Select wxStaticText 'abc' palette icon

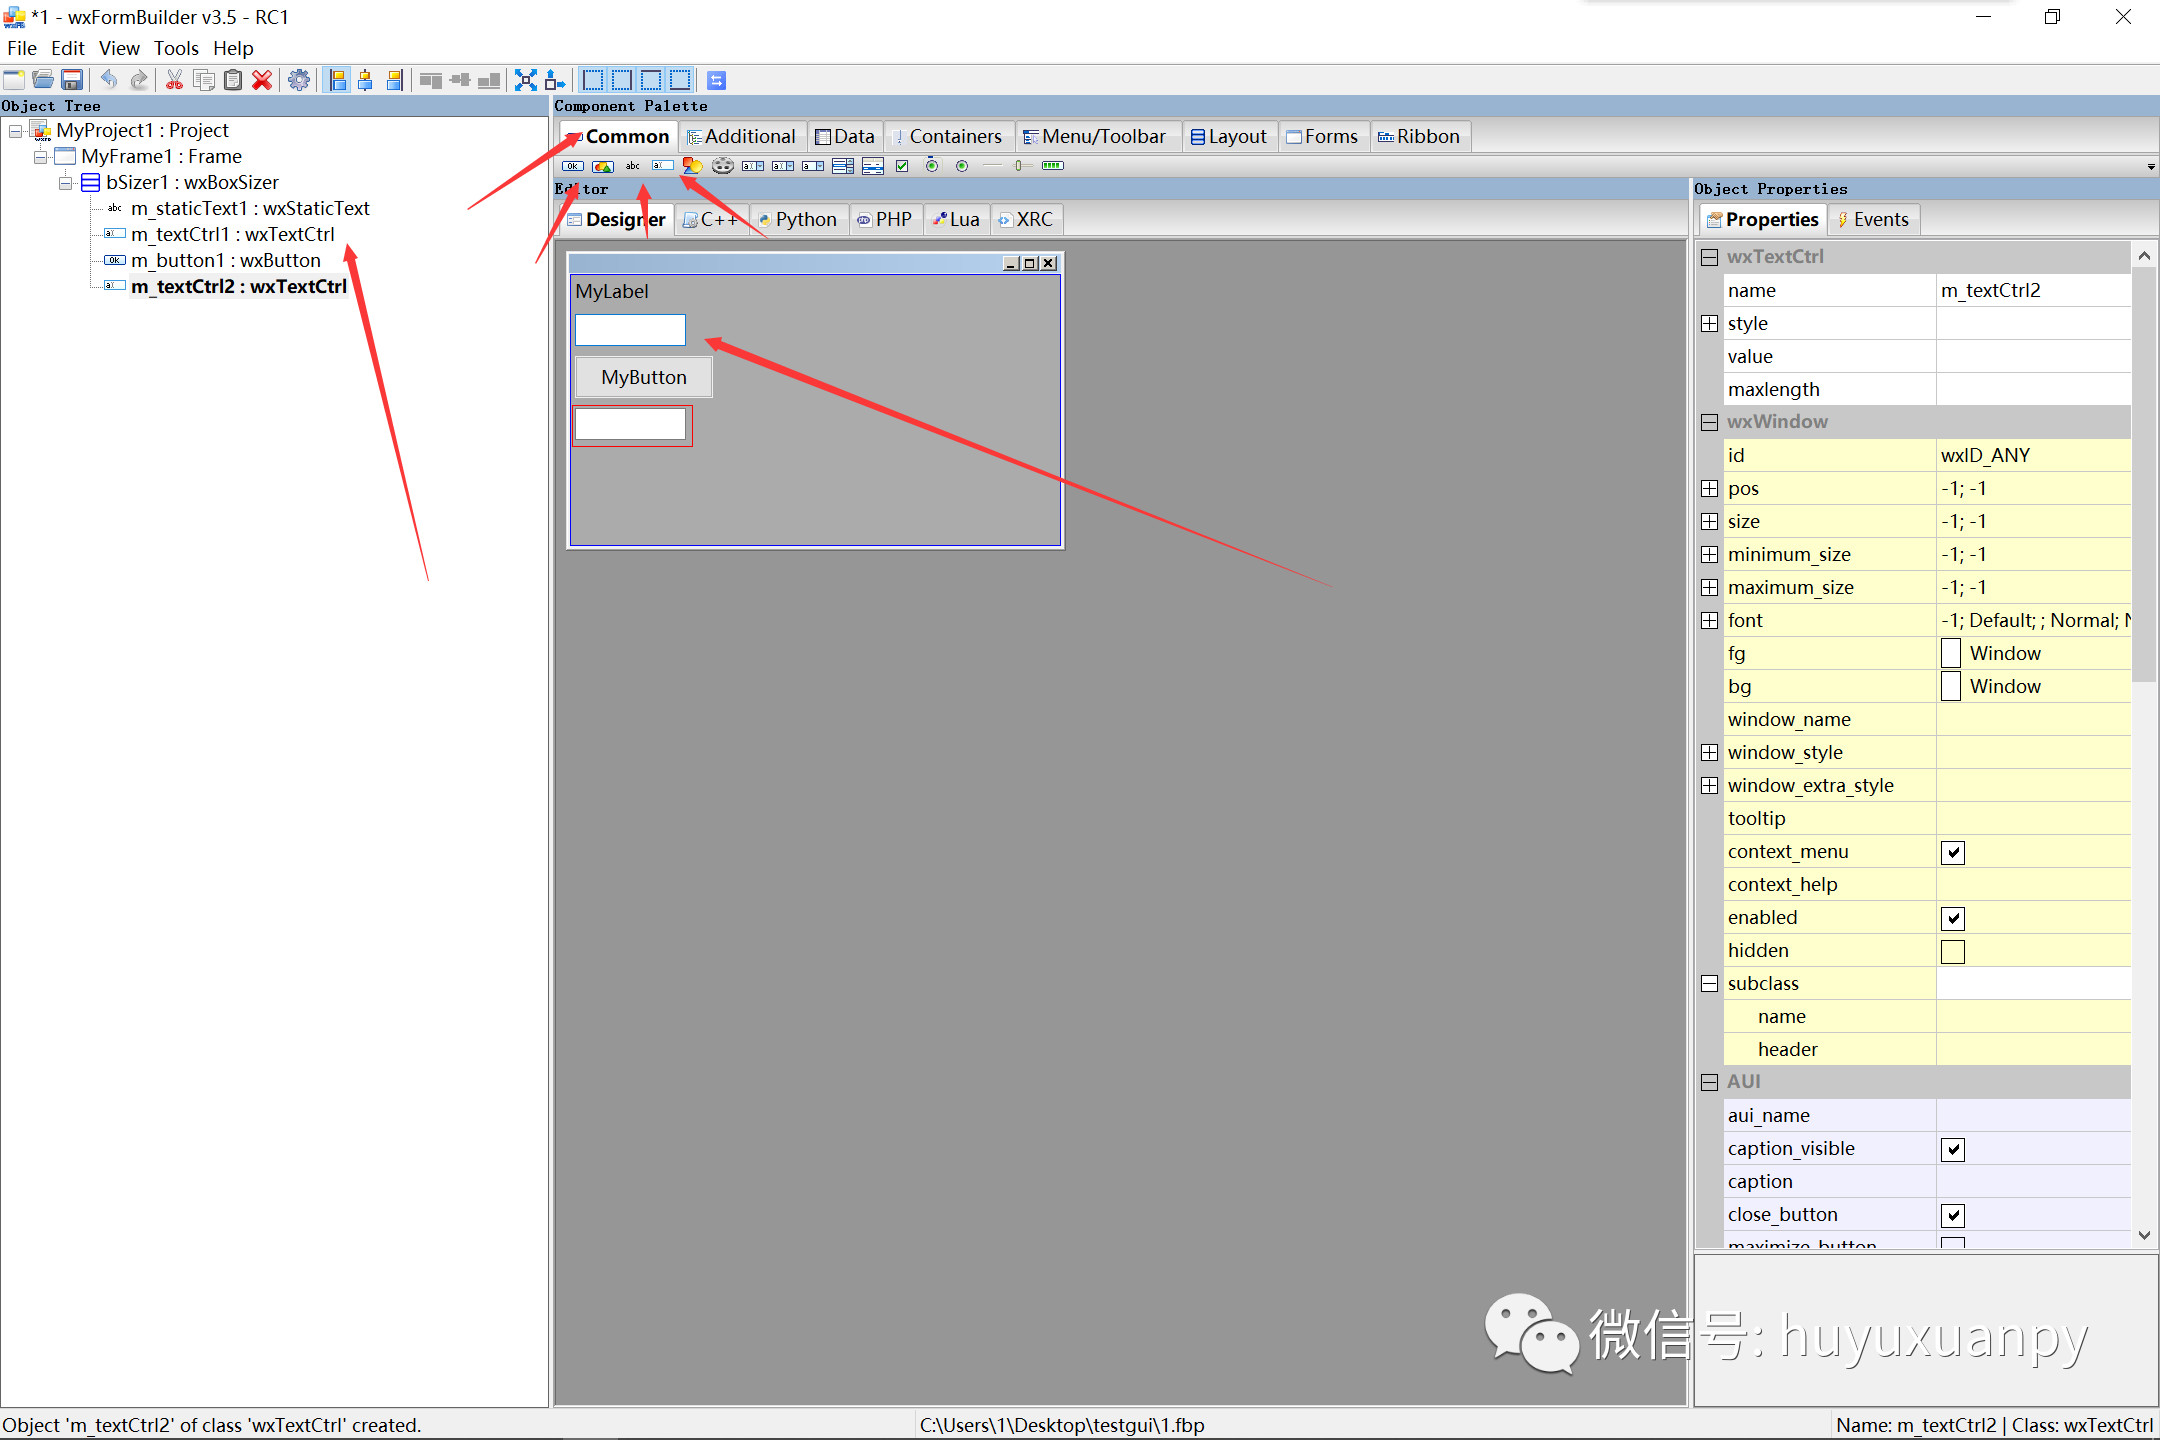tap(633, 166)
